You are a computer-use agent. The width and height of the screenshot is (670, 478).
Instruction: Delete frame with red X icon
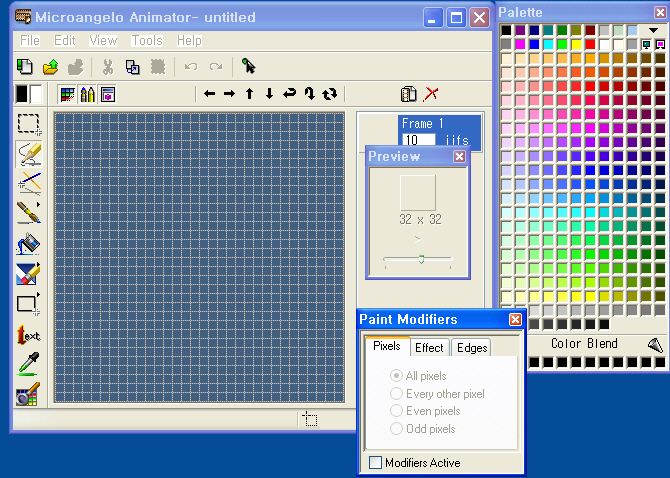(x=431, y=94)
